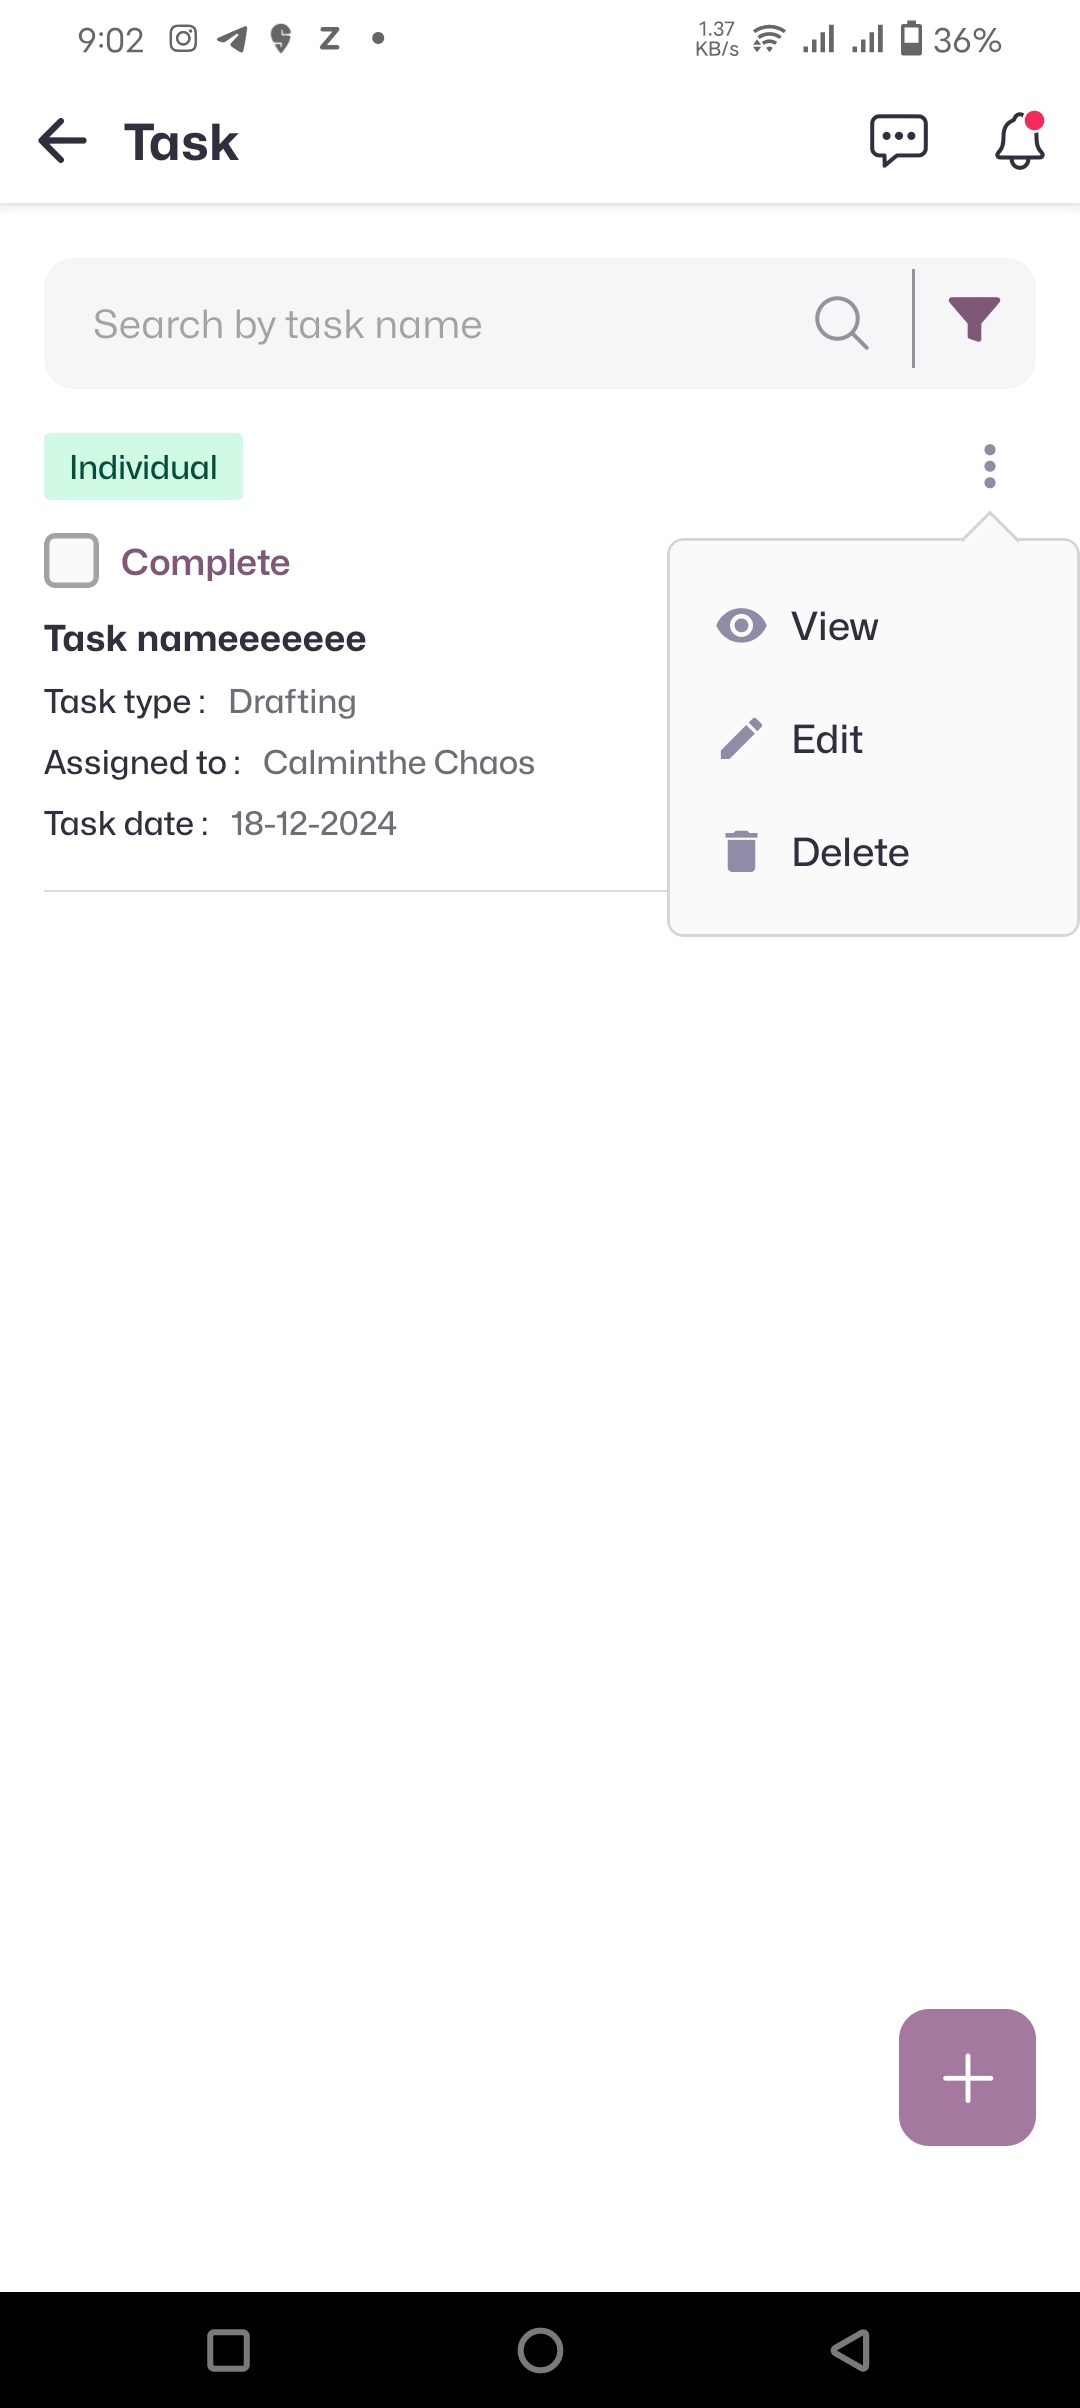The width and height of the screenshot is (1080, 2408).
Task: Open the task filter funnel
Action: click(974, 321)
